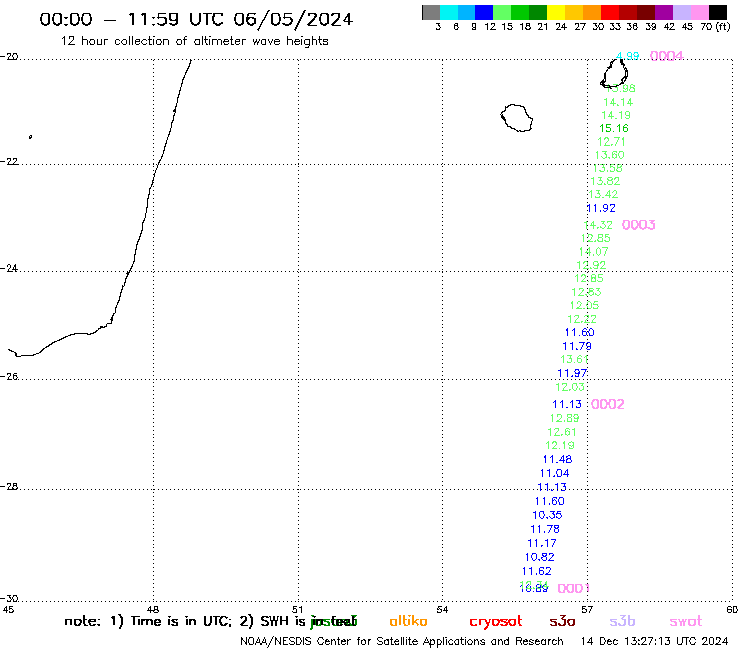Click the red 'cryosat' satellite label
This screenshot has width=740, height=650.
pyautogui.click(x=496, y=621)
